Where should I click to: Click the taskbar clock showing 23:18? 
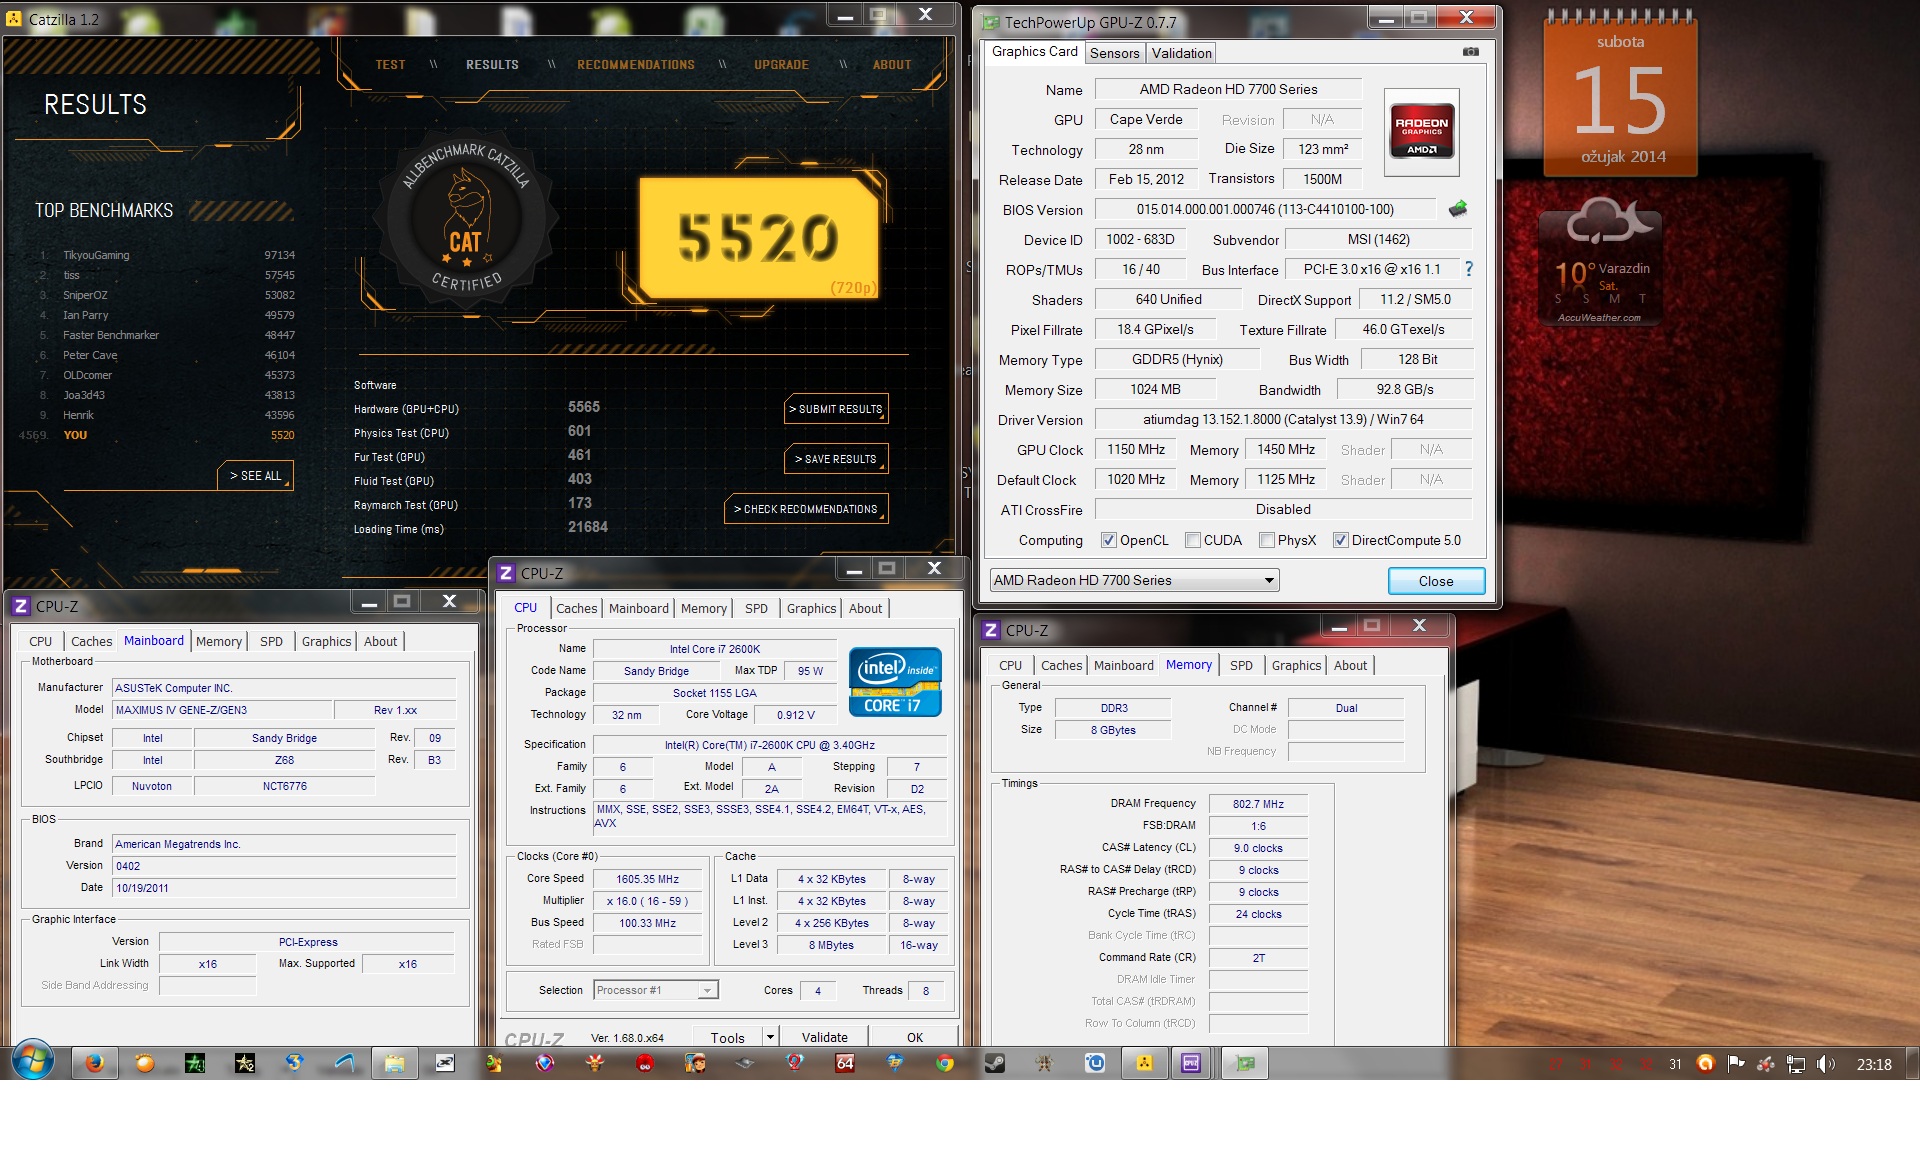pos(1873,1064)
